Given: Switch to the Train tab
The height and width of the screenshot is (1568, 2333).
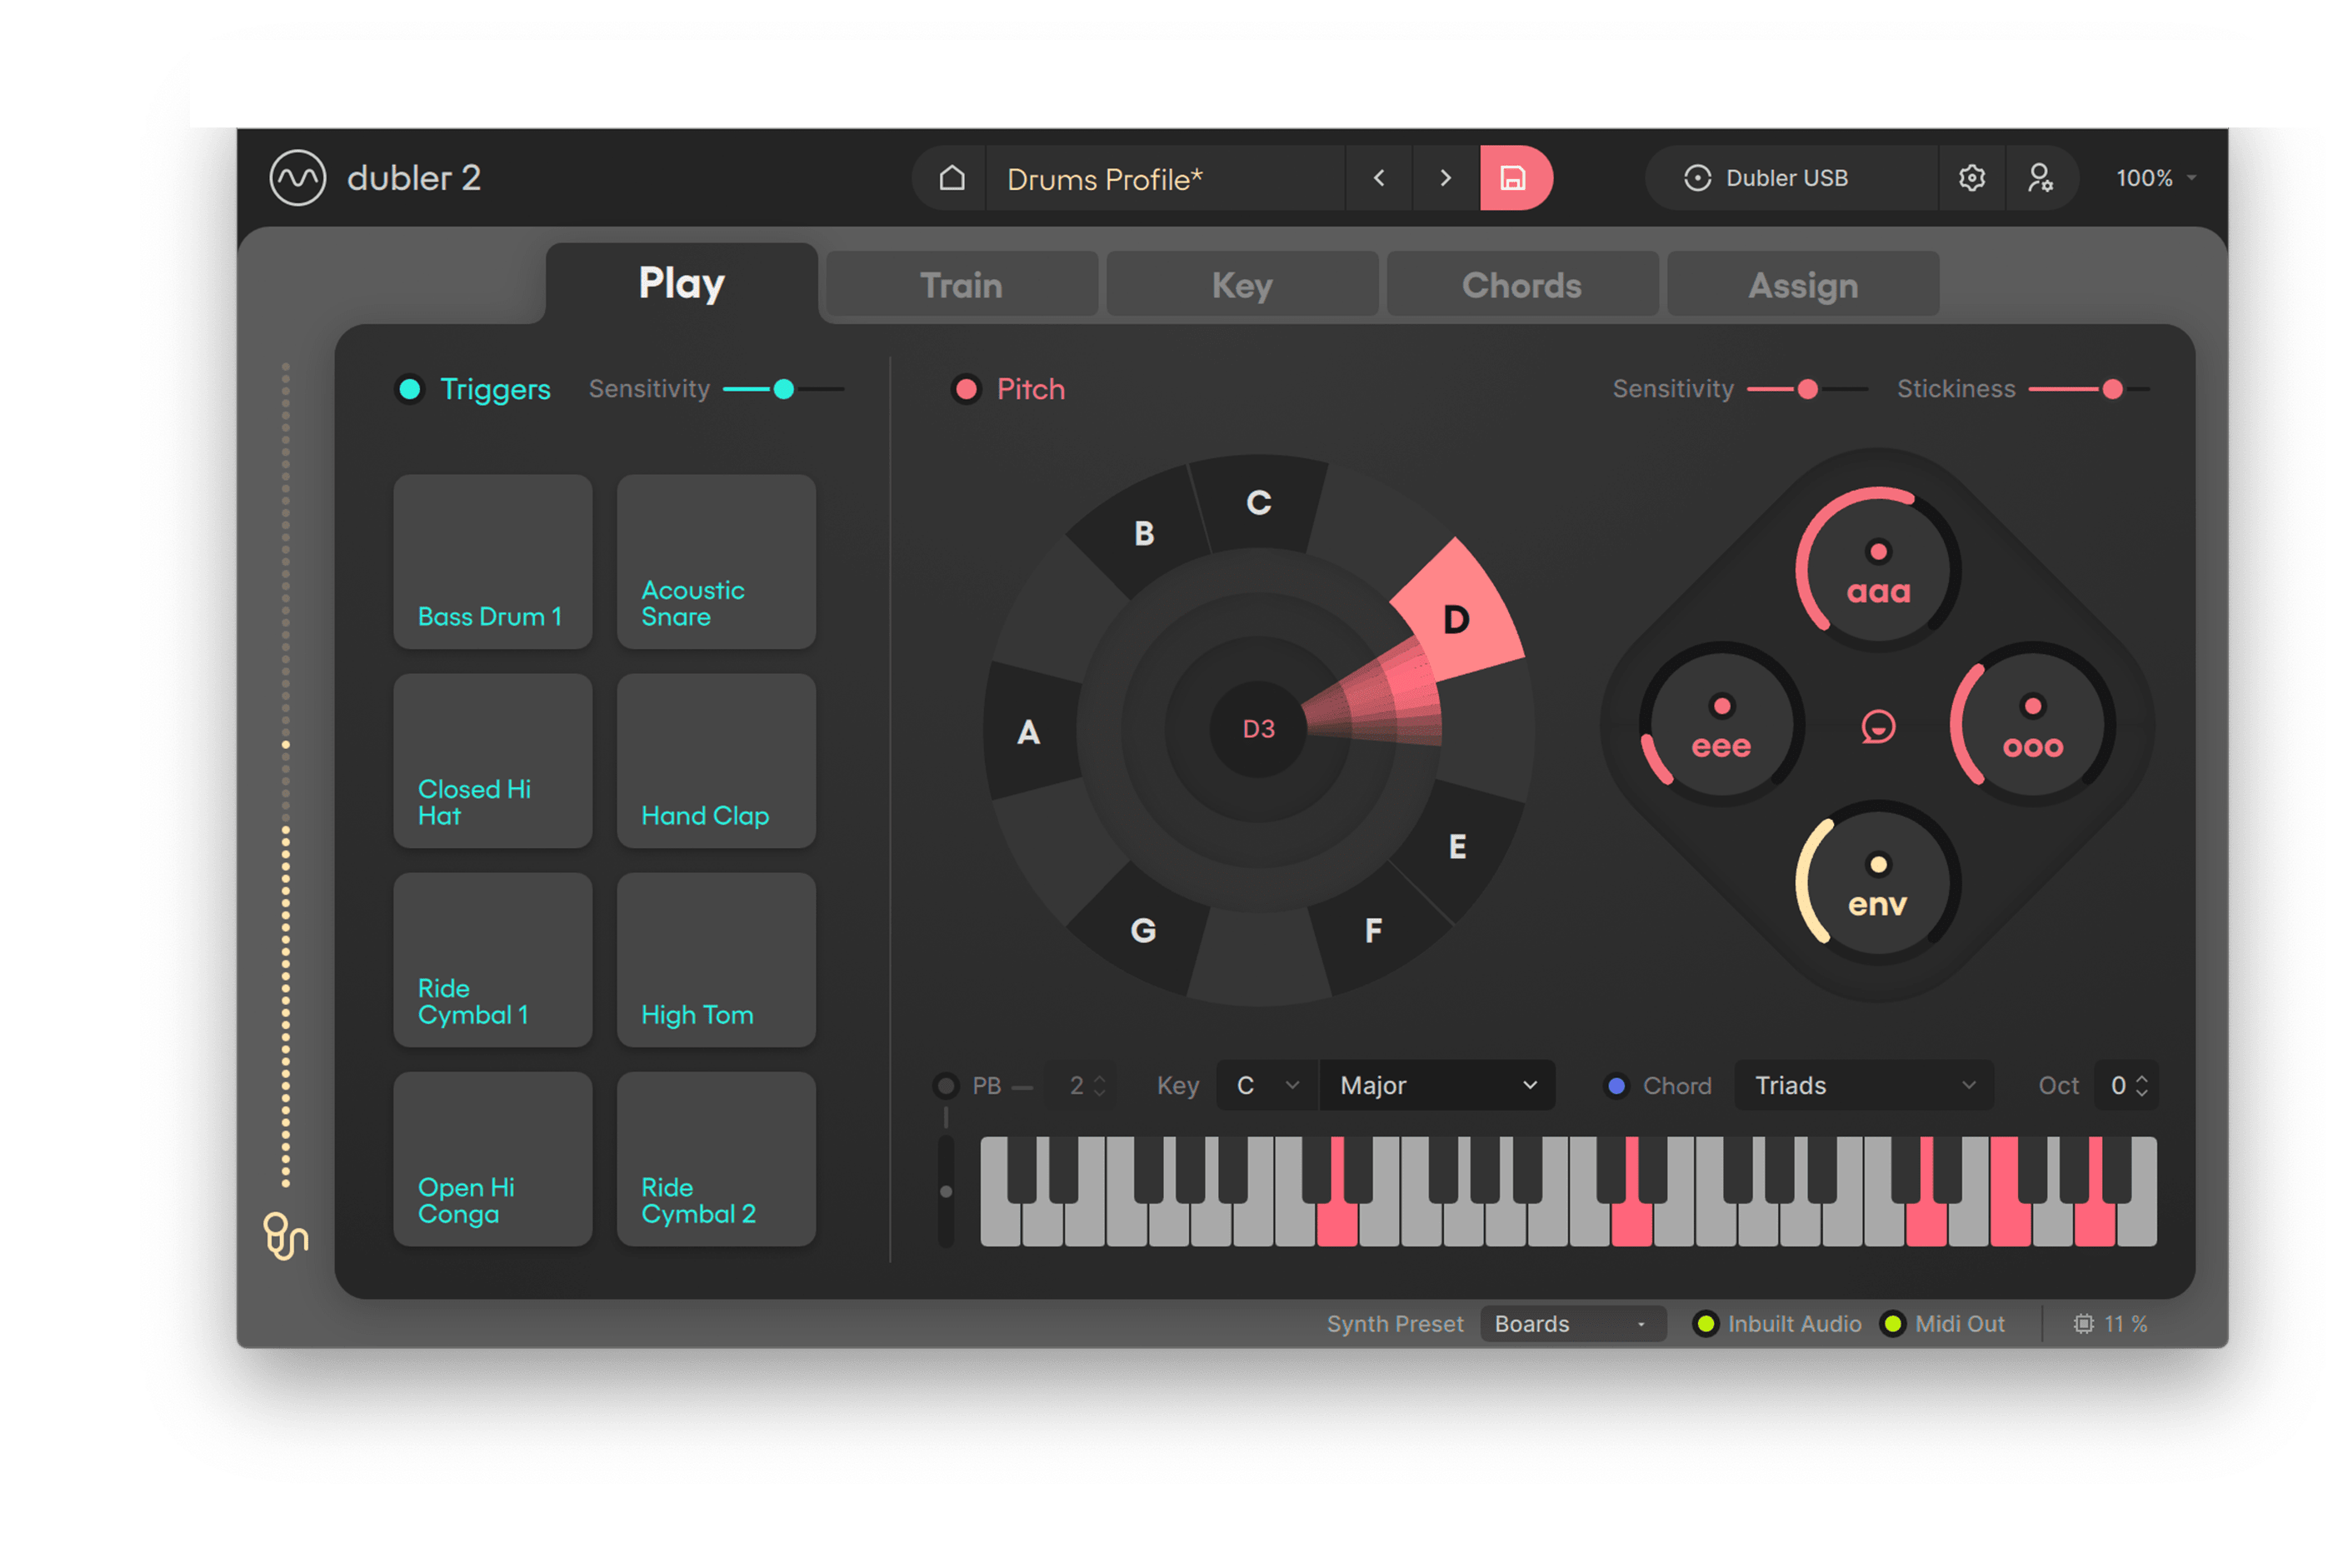Looking at the screenshot, I should [961, 286].
